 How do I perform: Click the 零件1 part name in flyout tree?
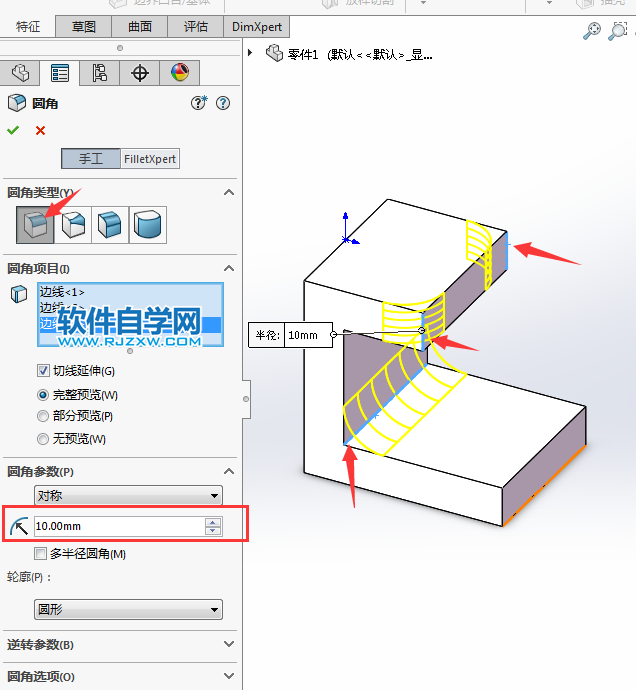pos(303,54)
